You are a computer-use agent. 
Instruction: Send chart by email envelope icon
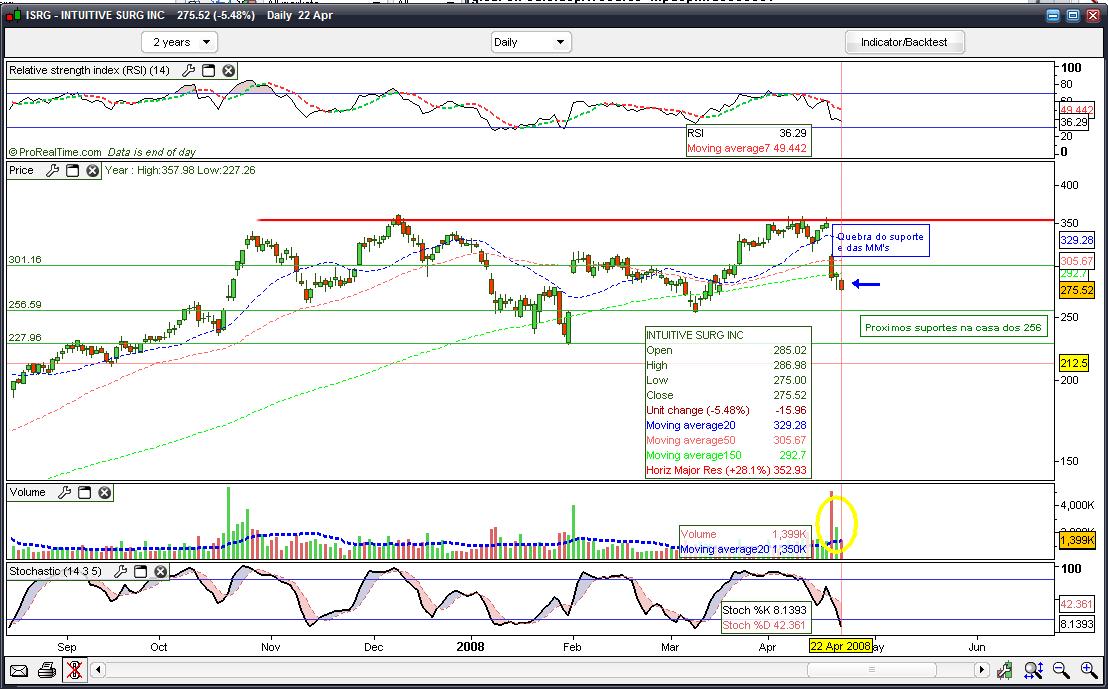(18, 669)
